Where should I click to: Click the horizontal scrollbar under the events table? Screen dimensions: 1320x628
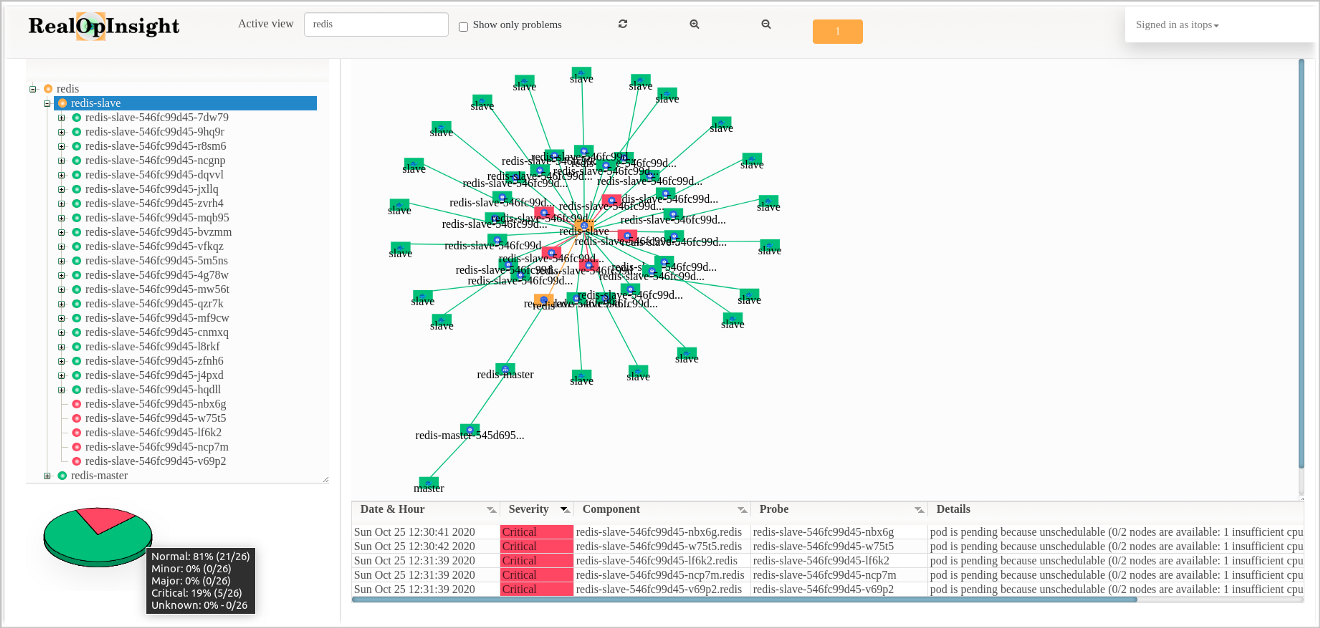tap(744, 599)
